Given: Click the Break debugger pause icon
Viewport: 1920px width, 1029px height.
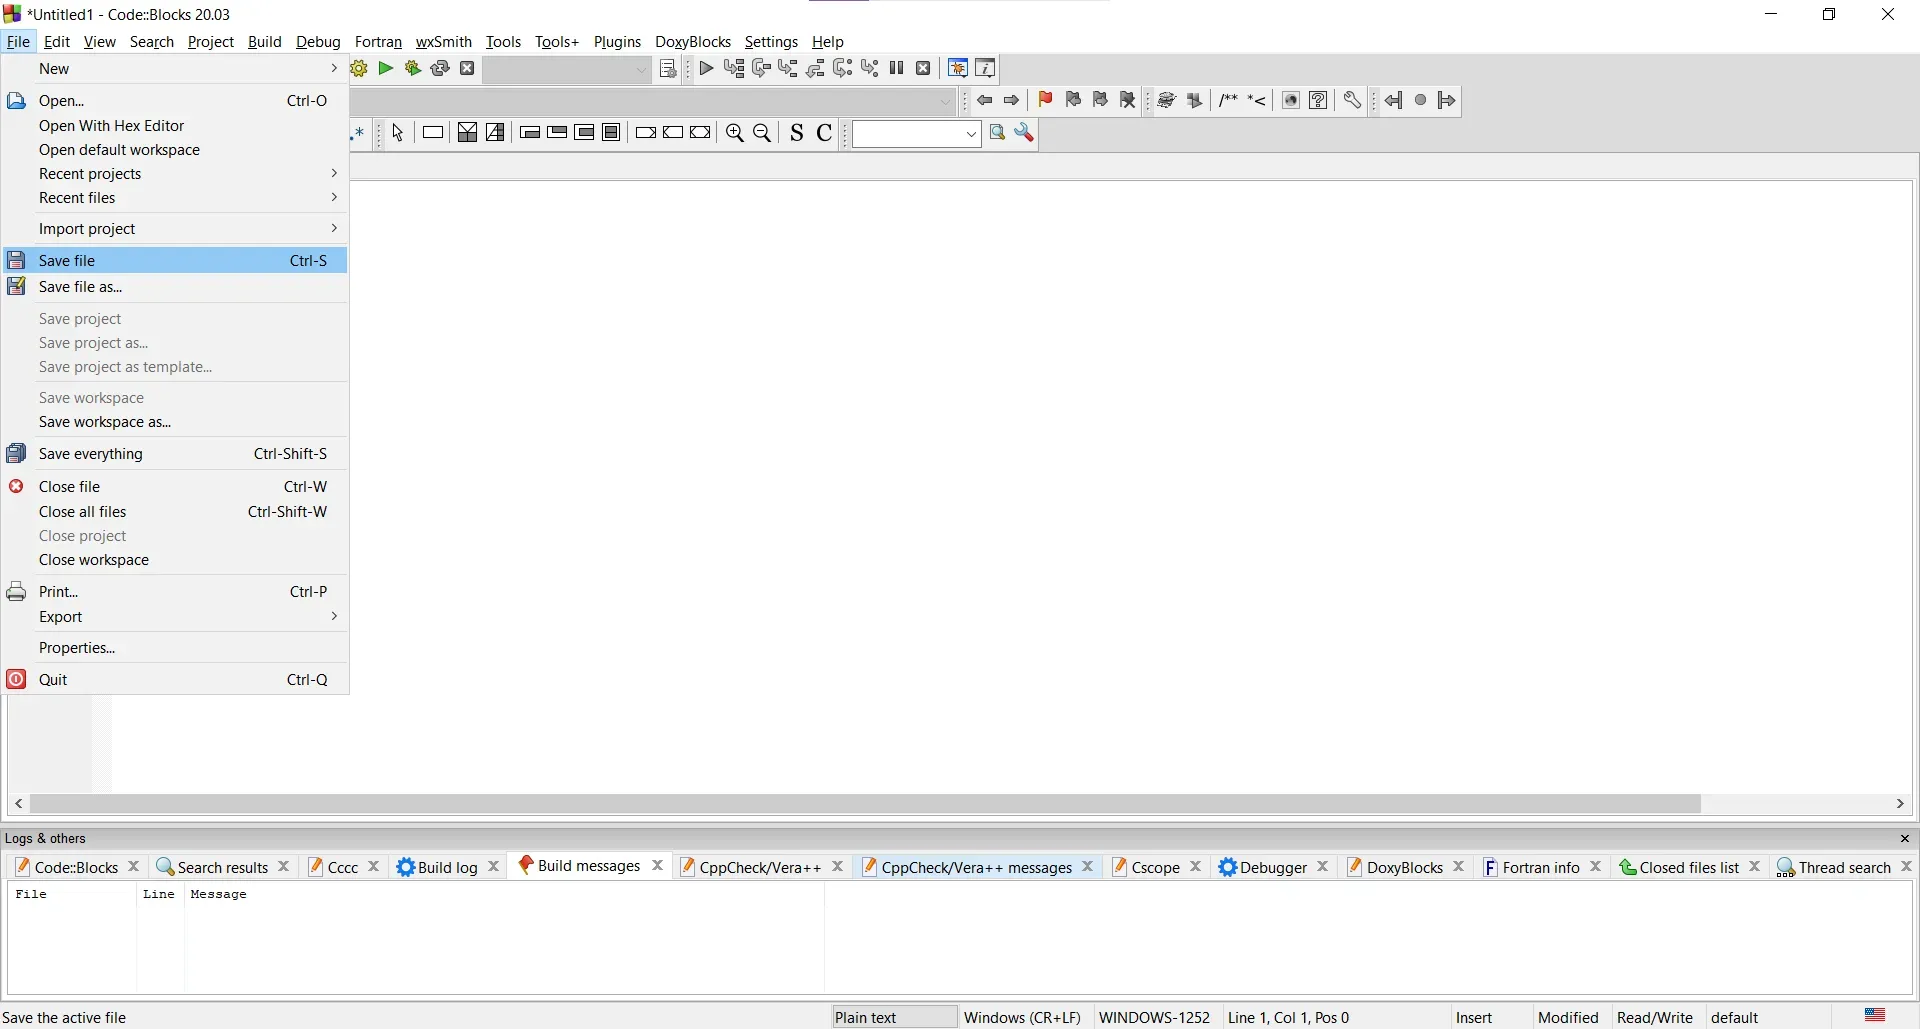Looking at the screenshot, I should (x=899, y=69).
